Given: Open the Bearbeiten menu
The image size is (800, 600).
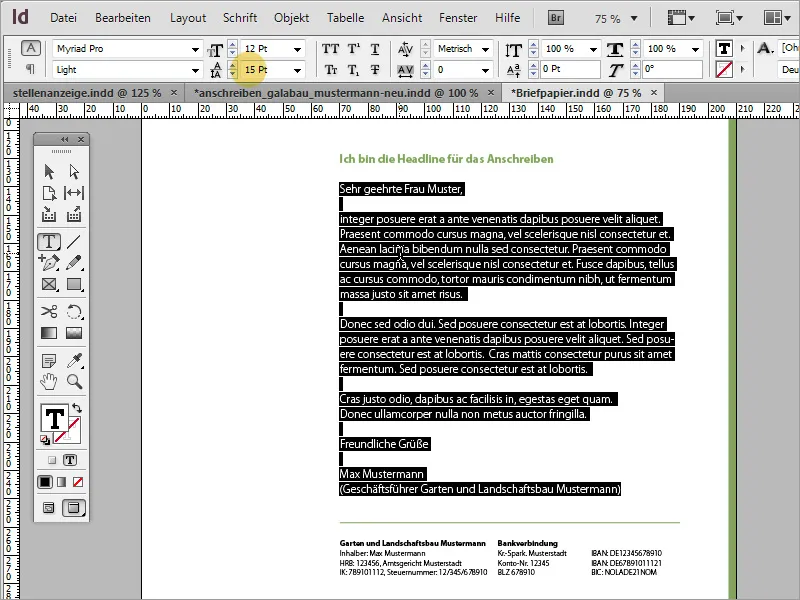Looking at the screenshot, I should pos(123,18).
